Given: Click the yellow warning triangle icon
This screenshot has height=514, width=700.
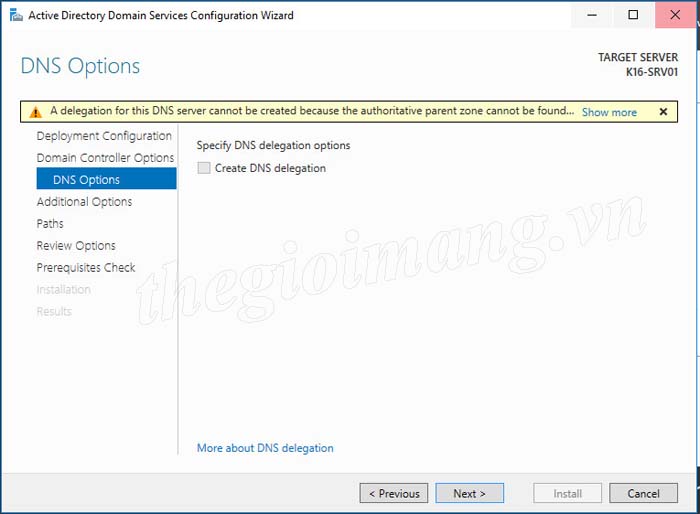Looking at the screenshot, I should [x=36, y=112].
